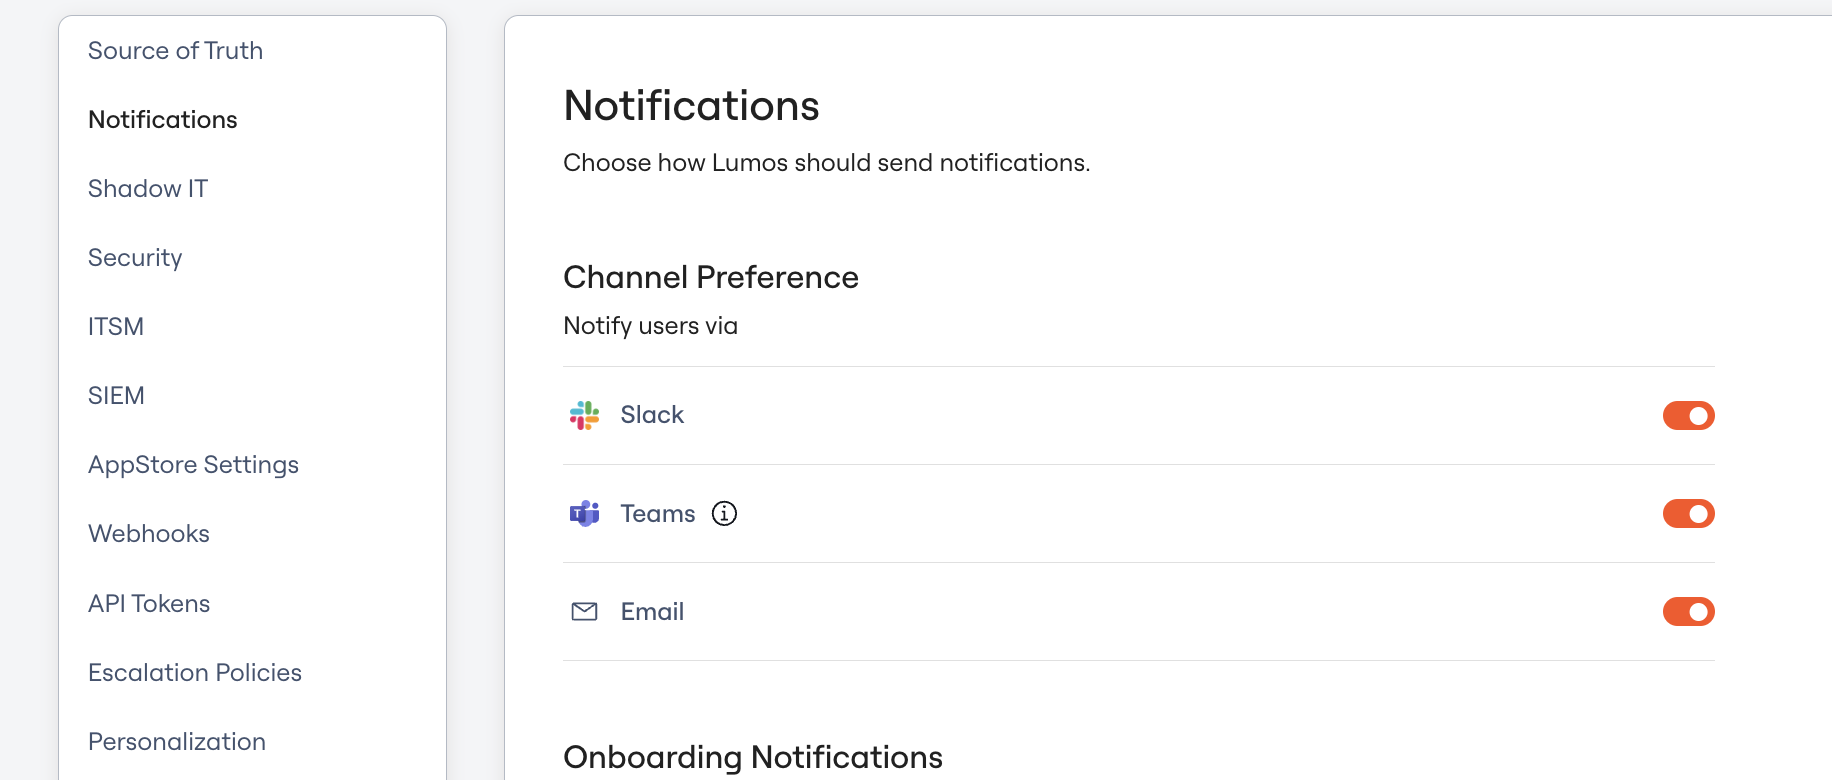
Task: Open API Tokens settings
Action: [149, 603]
